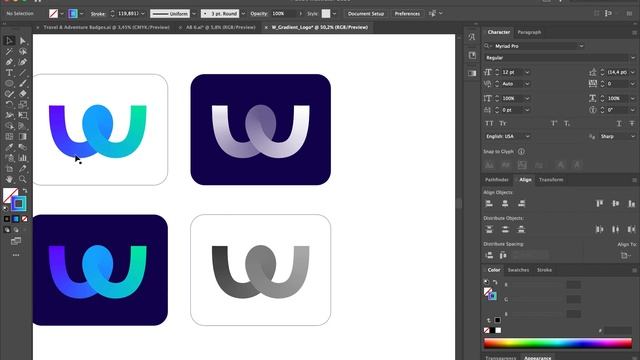Select the Lasso tool
Image resolution: width=640 pixels, height=360 pixels.
[22, 51]
